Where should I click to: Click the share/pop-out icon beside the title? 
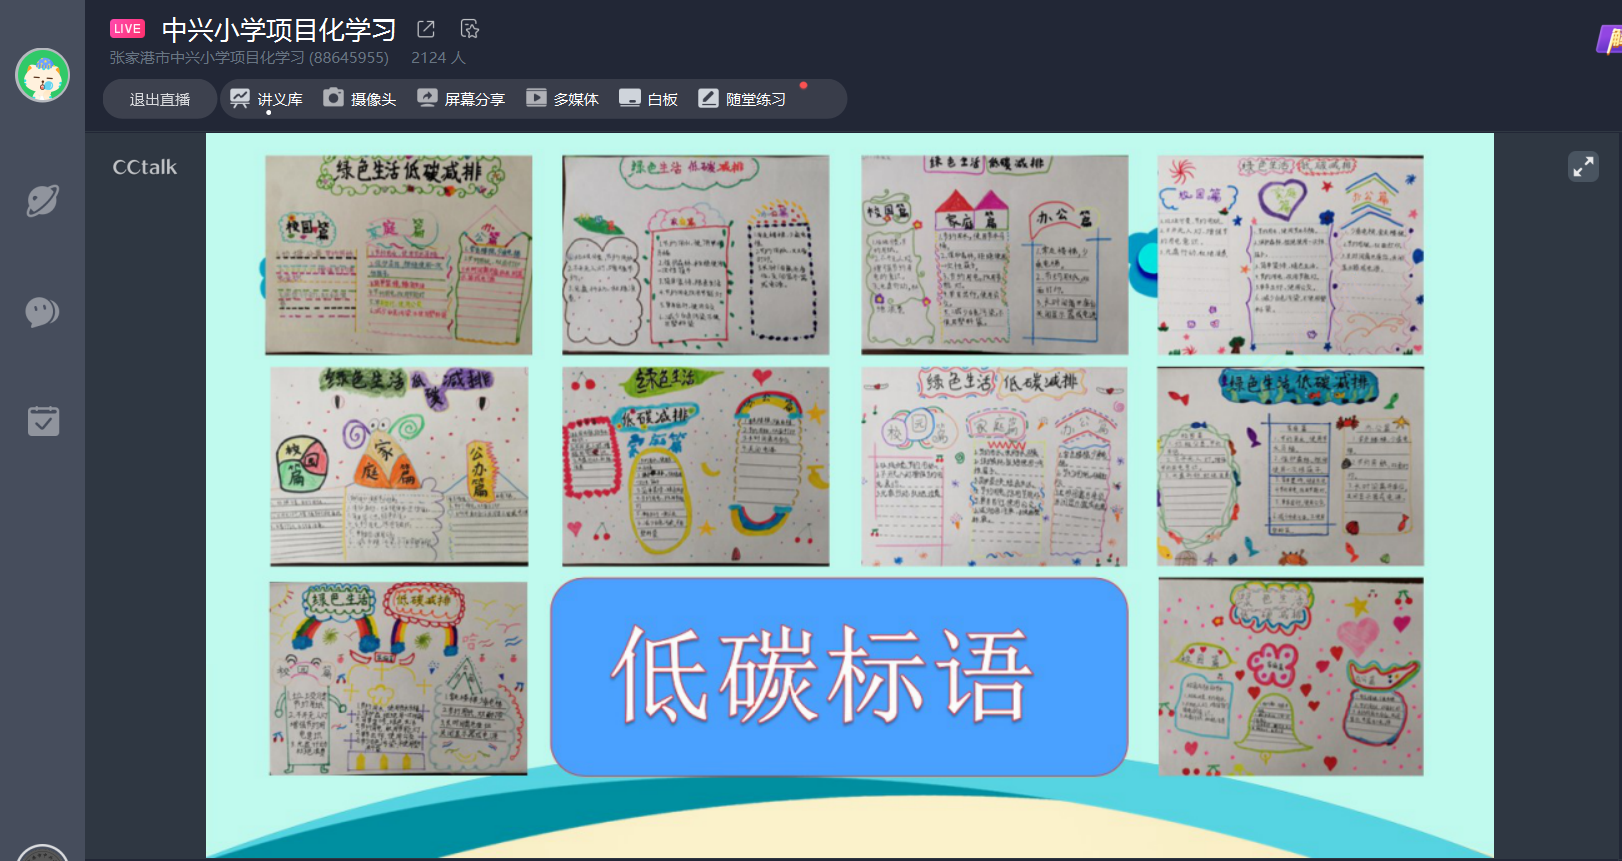tap(426, 29)
